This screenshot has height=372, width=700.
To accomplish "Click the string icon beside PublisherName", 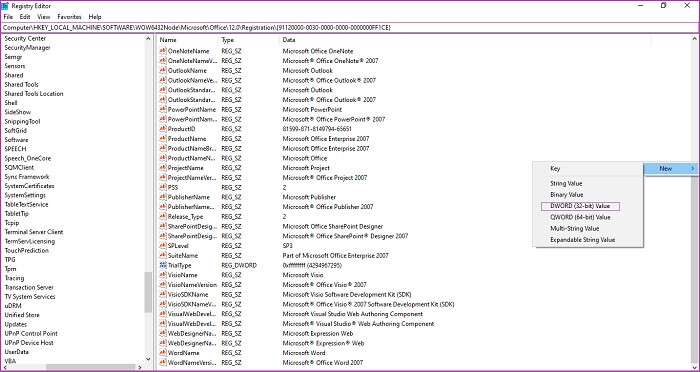I will click(x=163, y=197).
